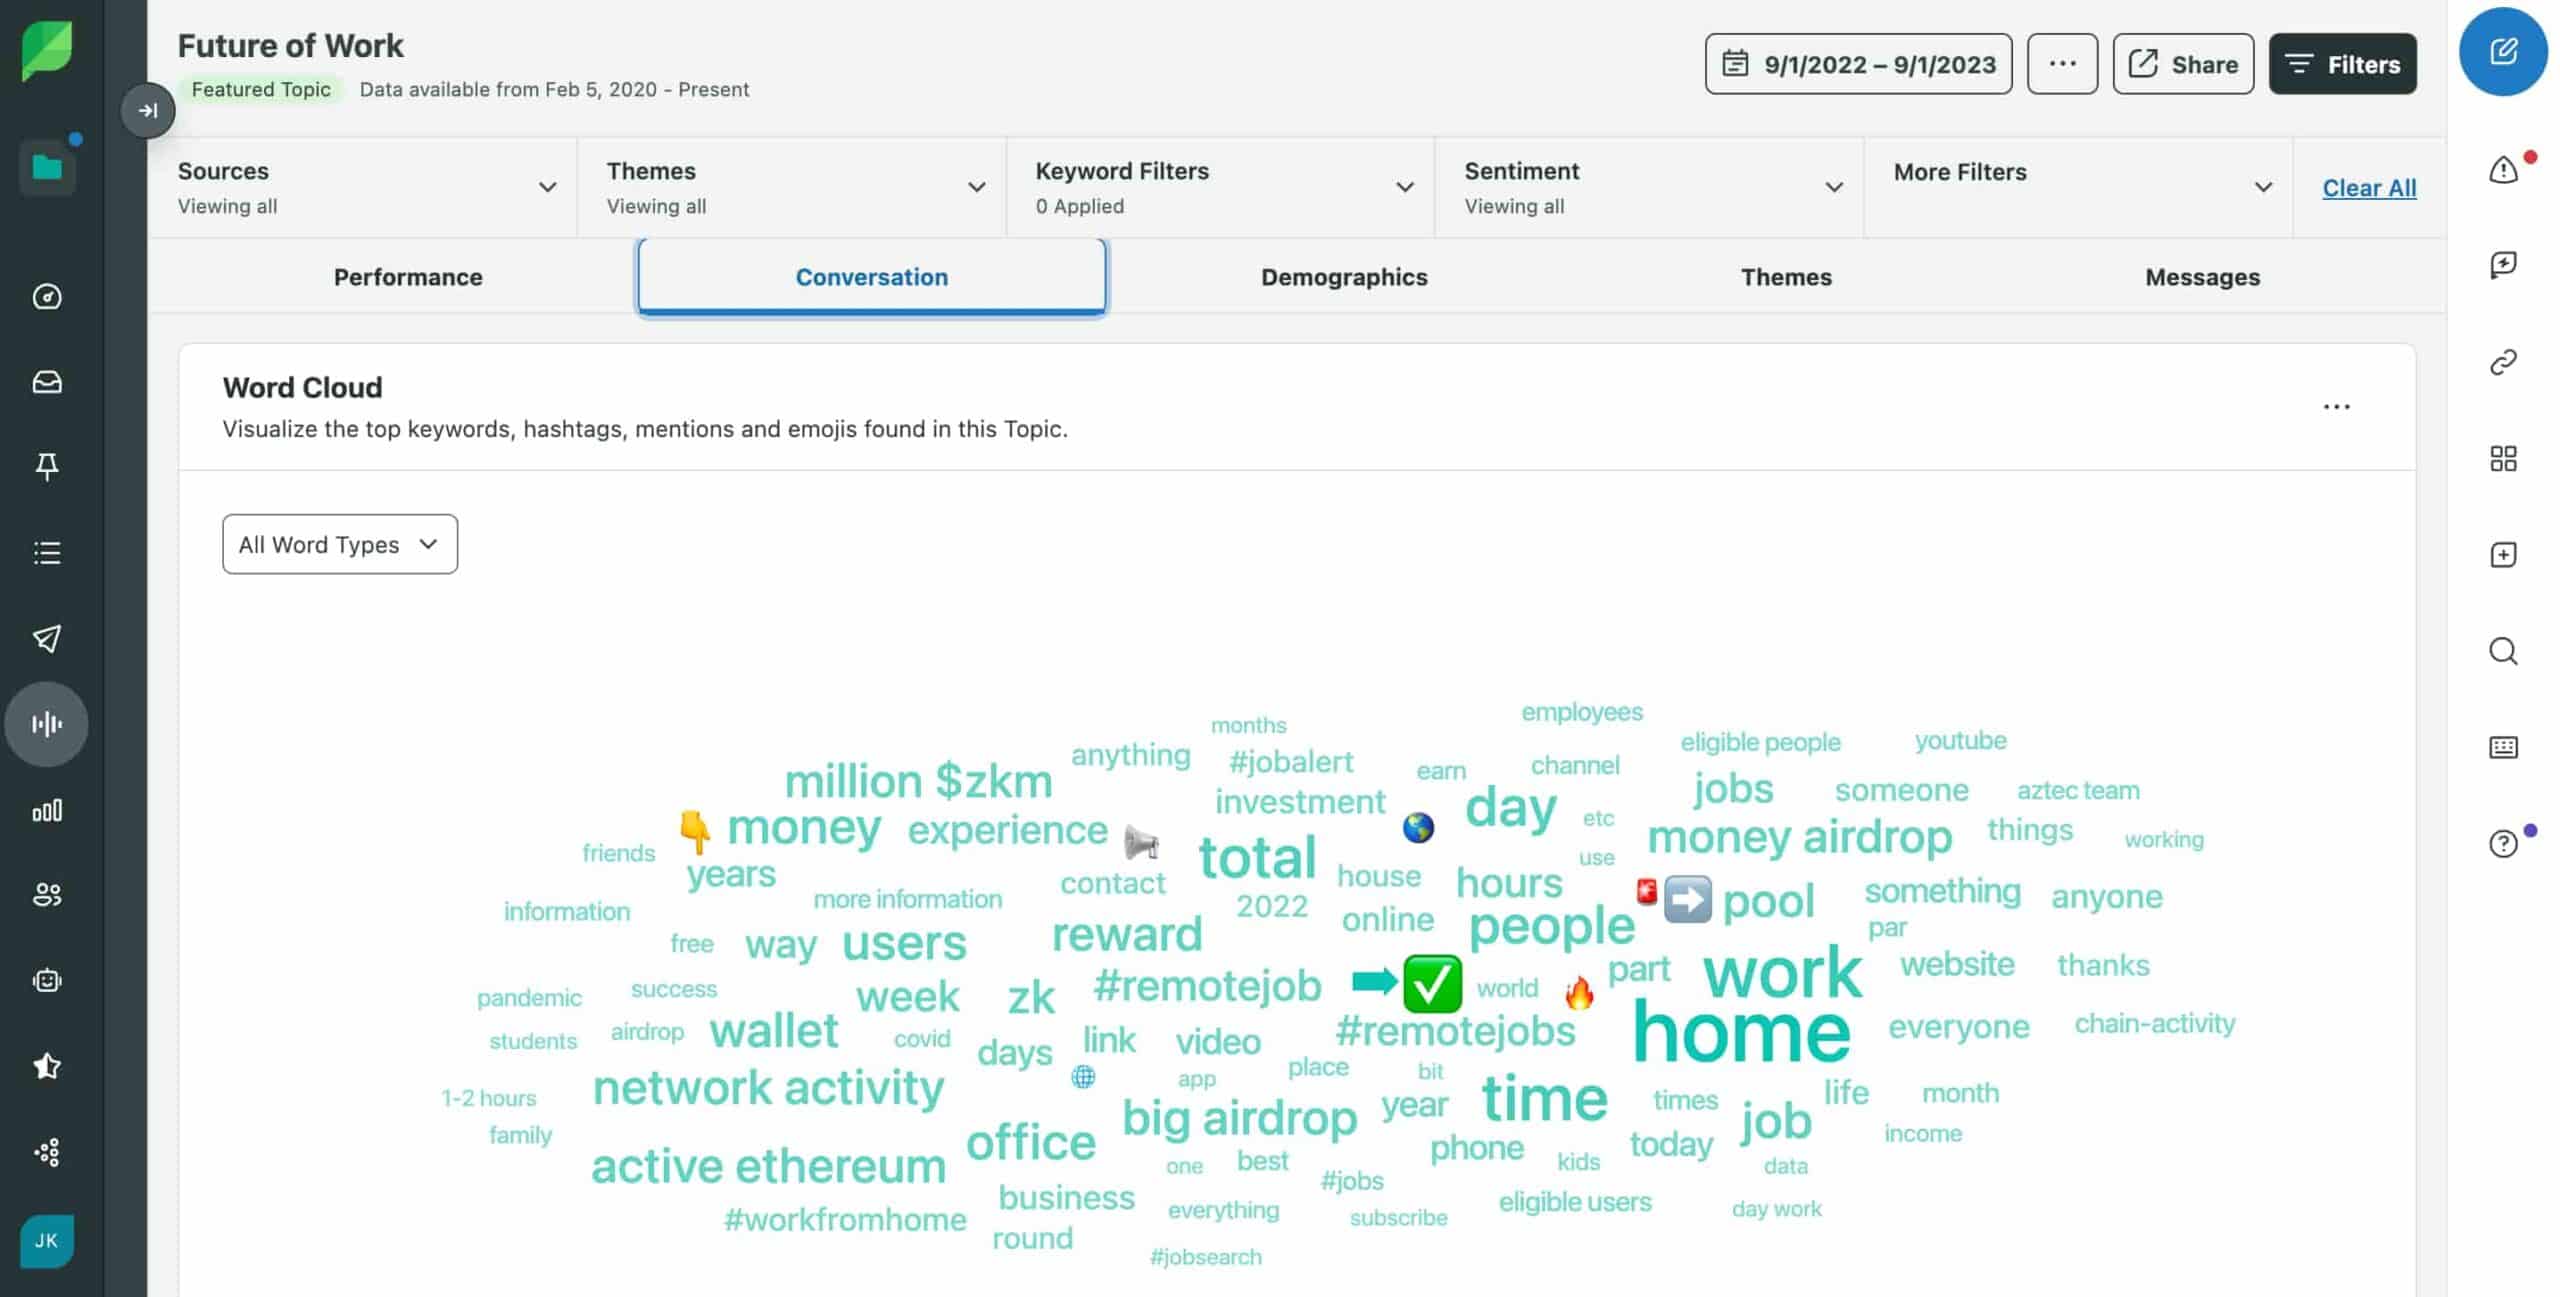Open the notifications alert icon with red dot
This screenshot has width=2560, height=1297.
click(x=2504, y=170)
